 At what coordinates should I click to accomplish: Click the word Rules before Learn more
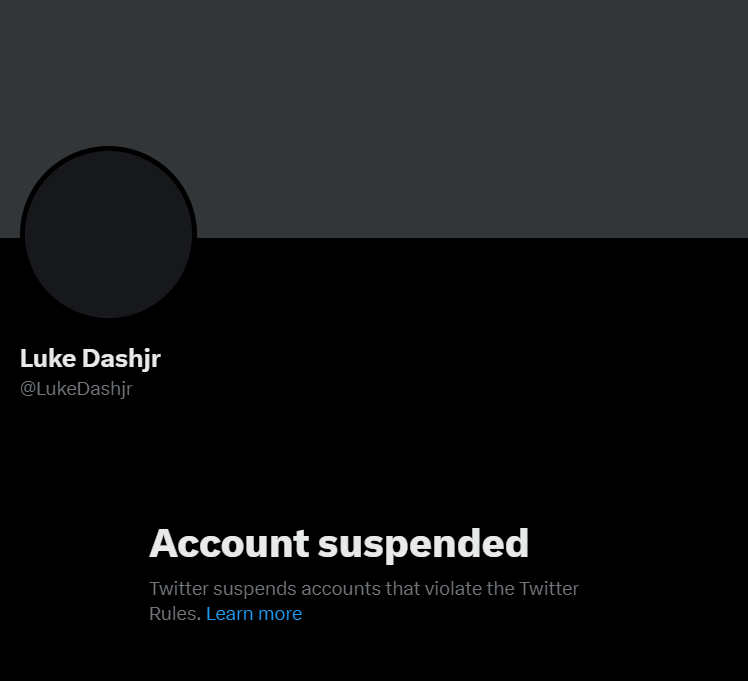coord(175,613)
